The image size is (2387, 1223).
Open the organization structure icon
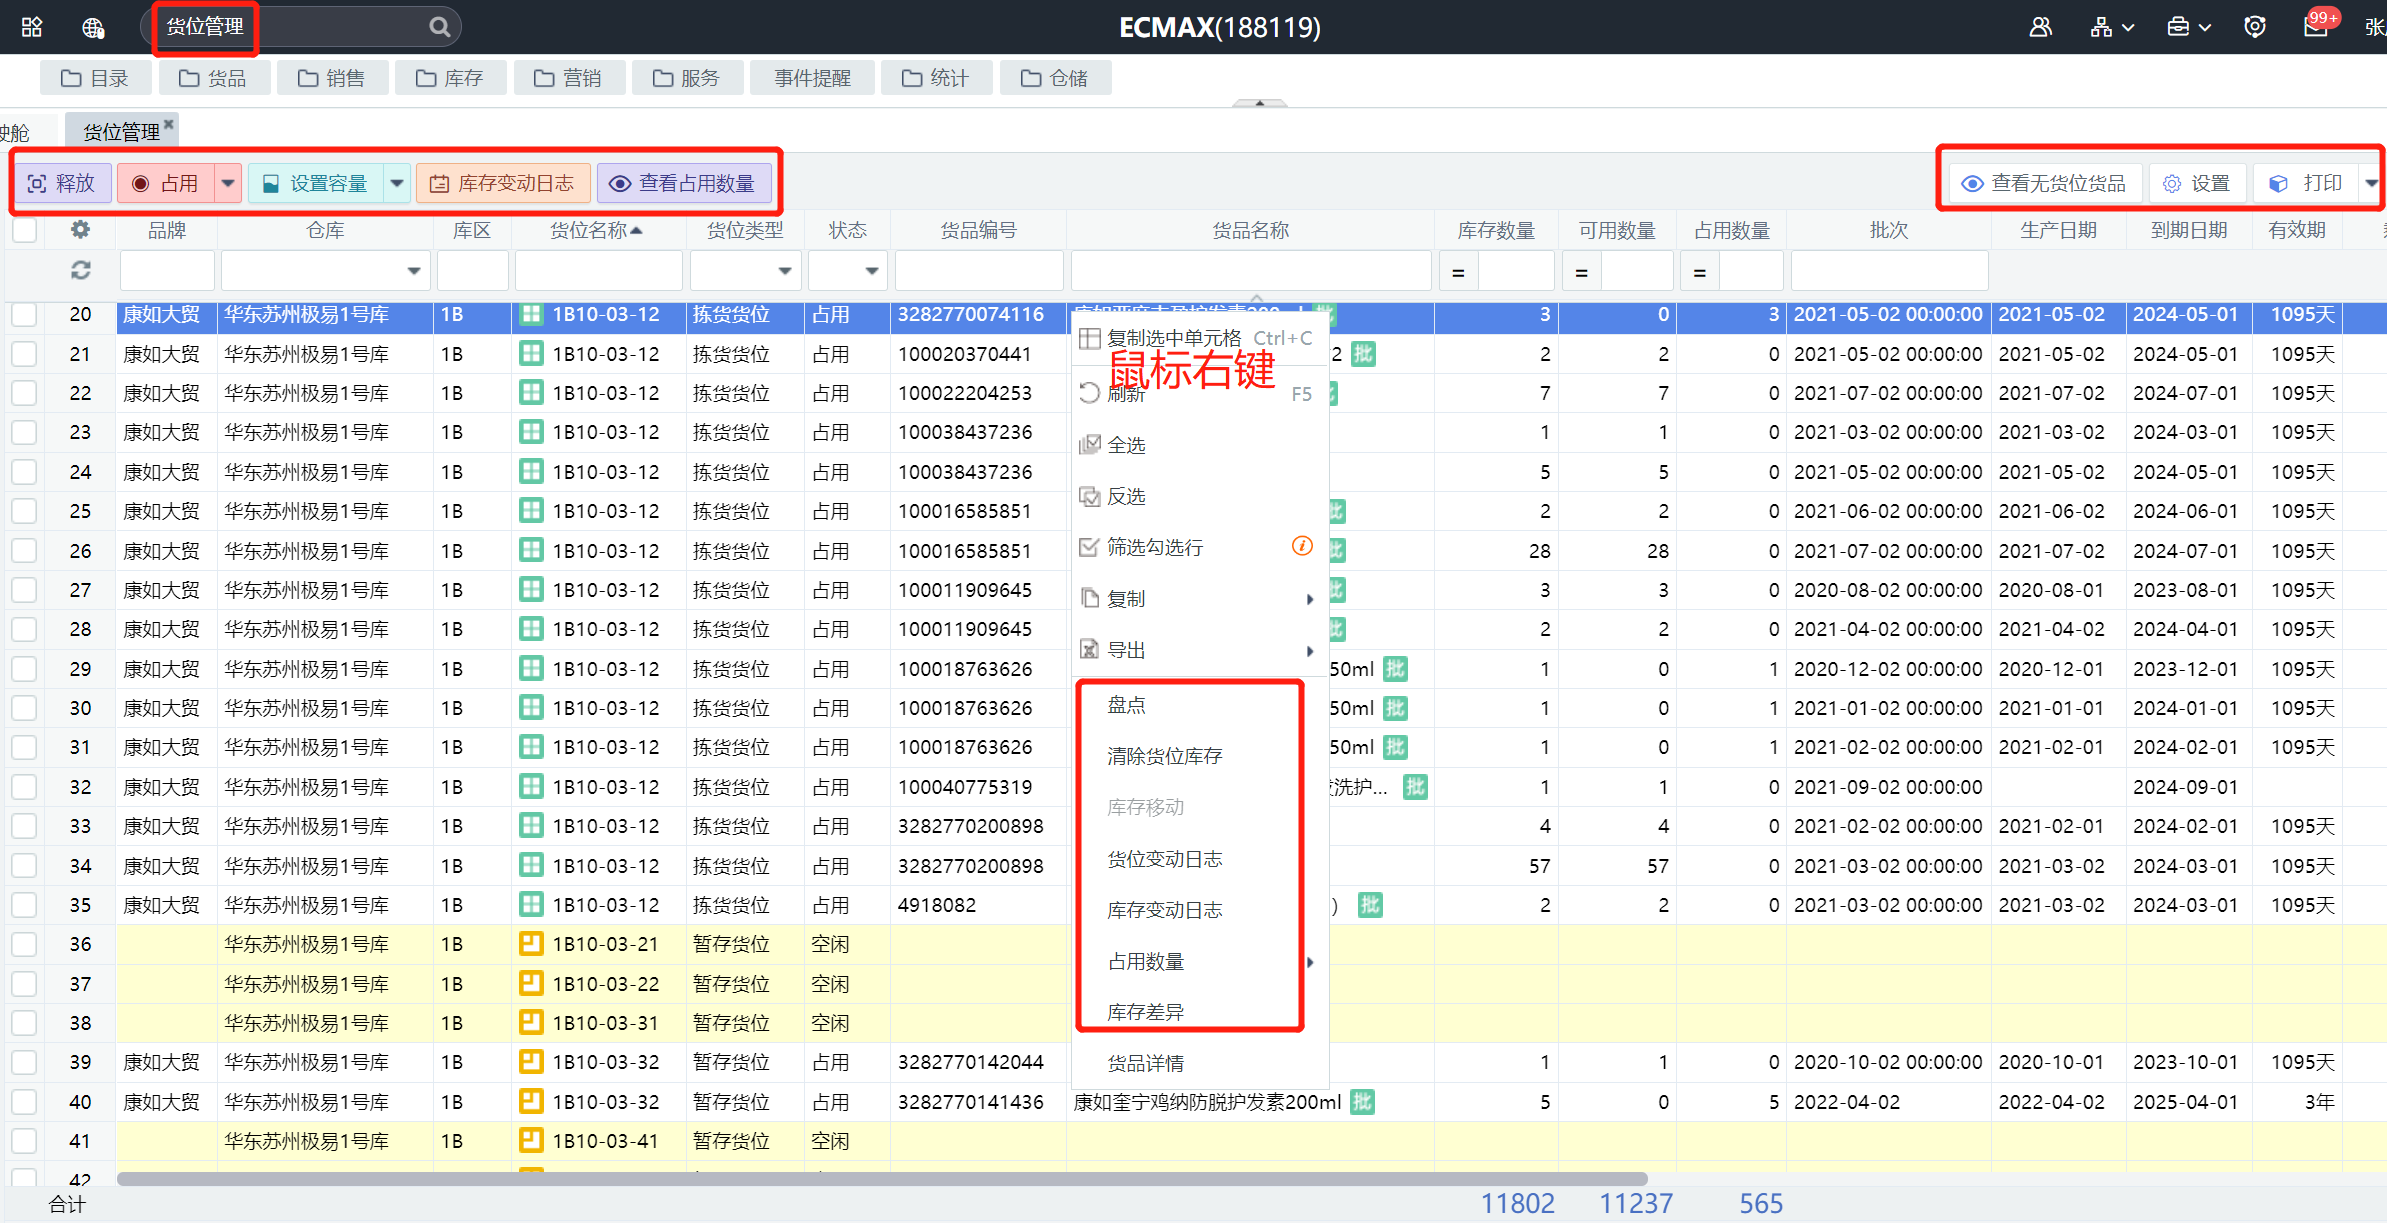click(x=2101, y=27)
